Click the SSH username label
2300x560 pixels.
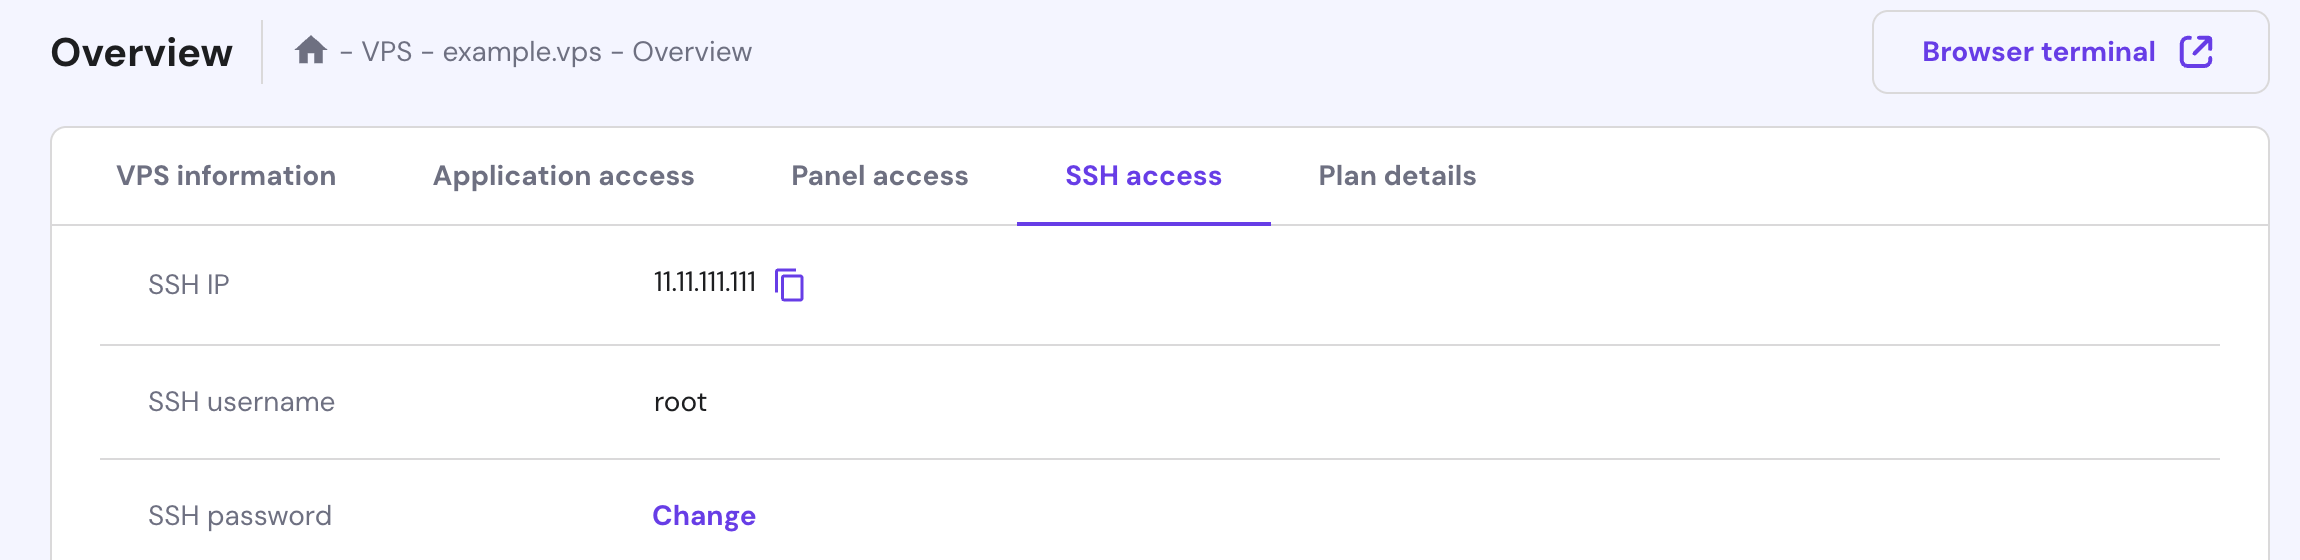coord(241,402)
